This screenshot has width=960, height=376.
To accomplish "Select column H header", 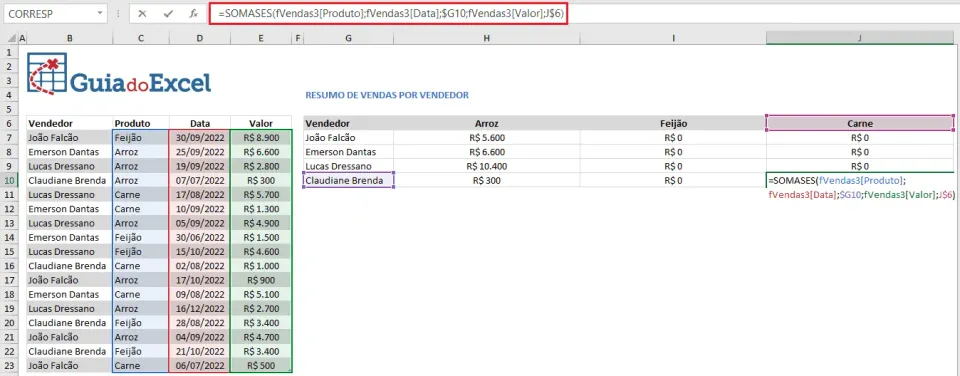I will [x=487, y=39].
